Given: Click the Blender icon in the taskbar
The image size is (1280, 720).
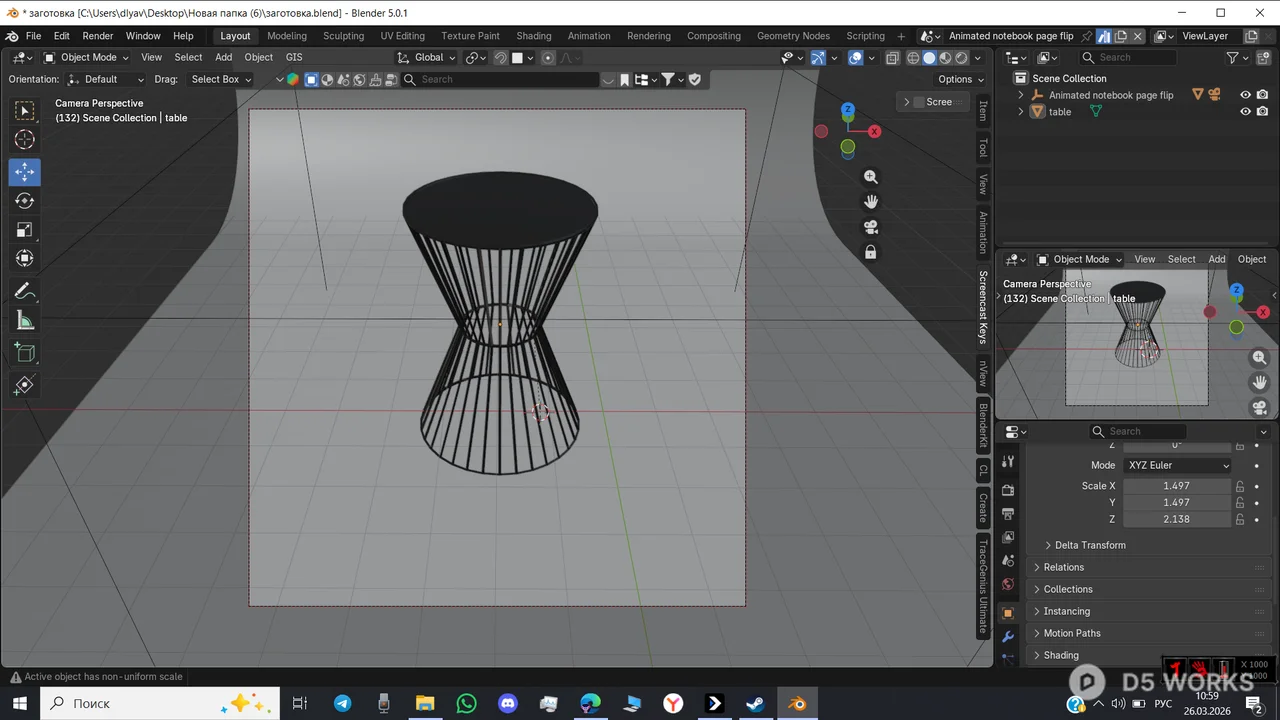Looking at the screenshot, I should click(x=798, y=703).
